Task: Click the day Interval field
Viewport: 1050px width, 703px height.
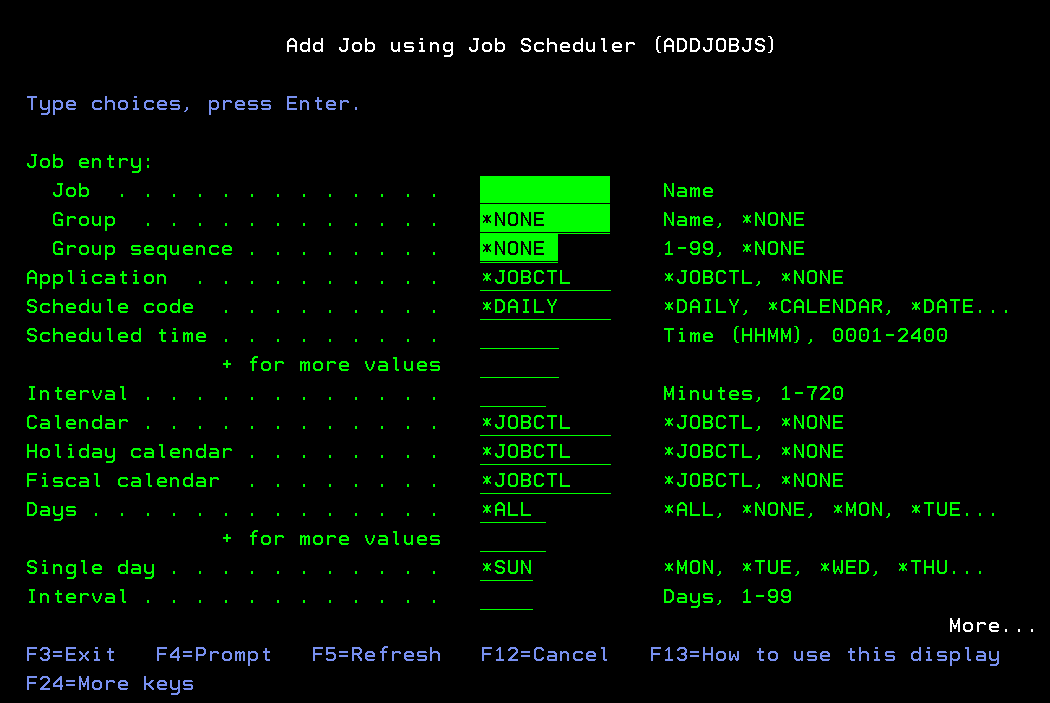Action: coord(506,596)
